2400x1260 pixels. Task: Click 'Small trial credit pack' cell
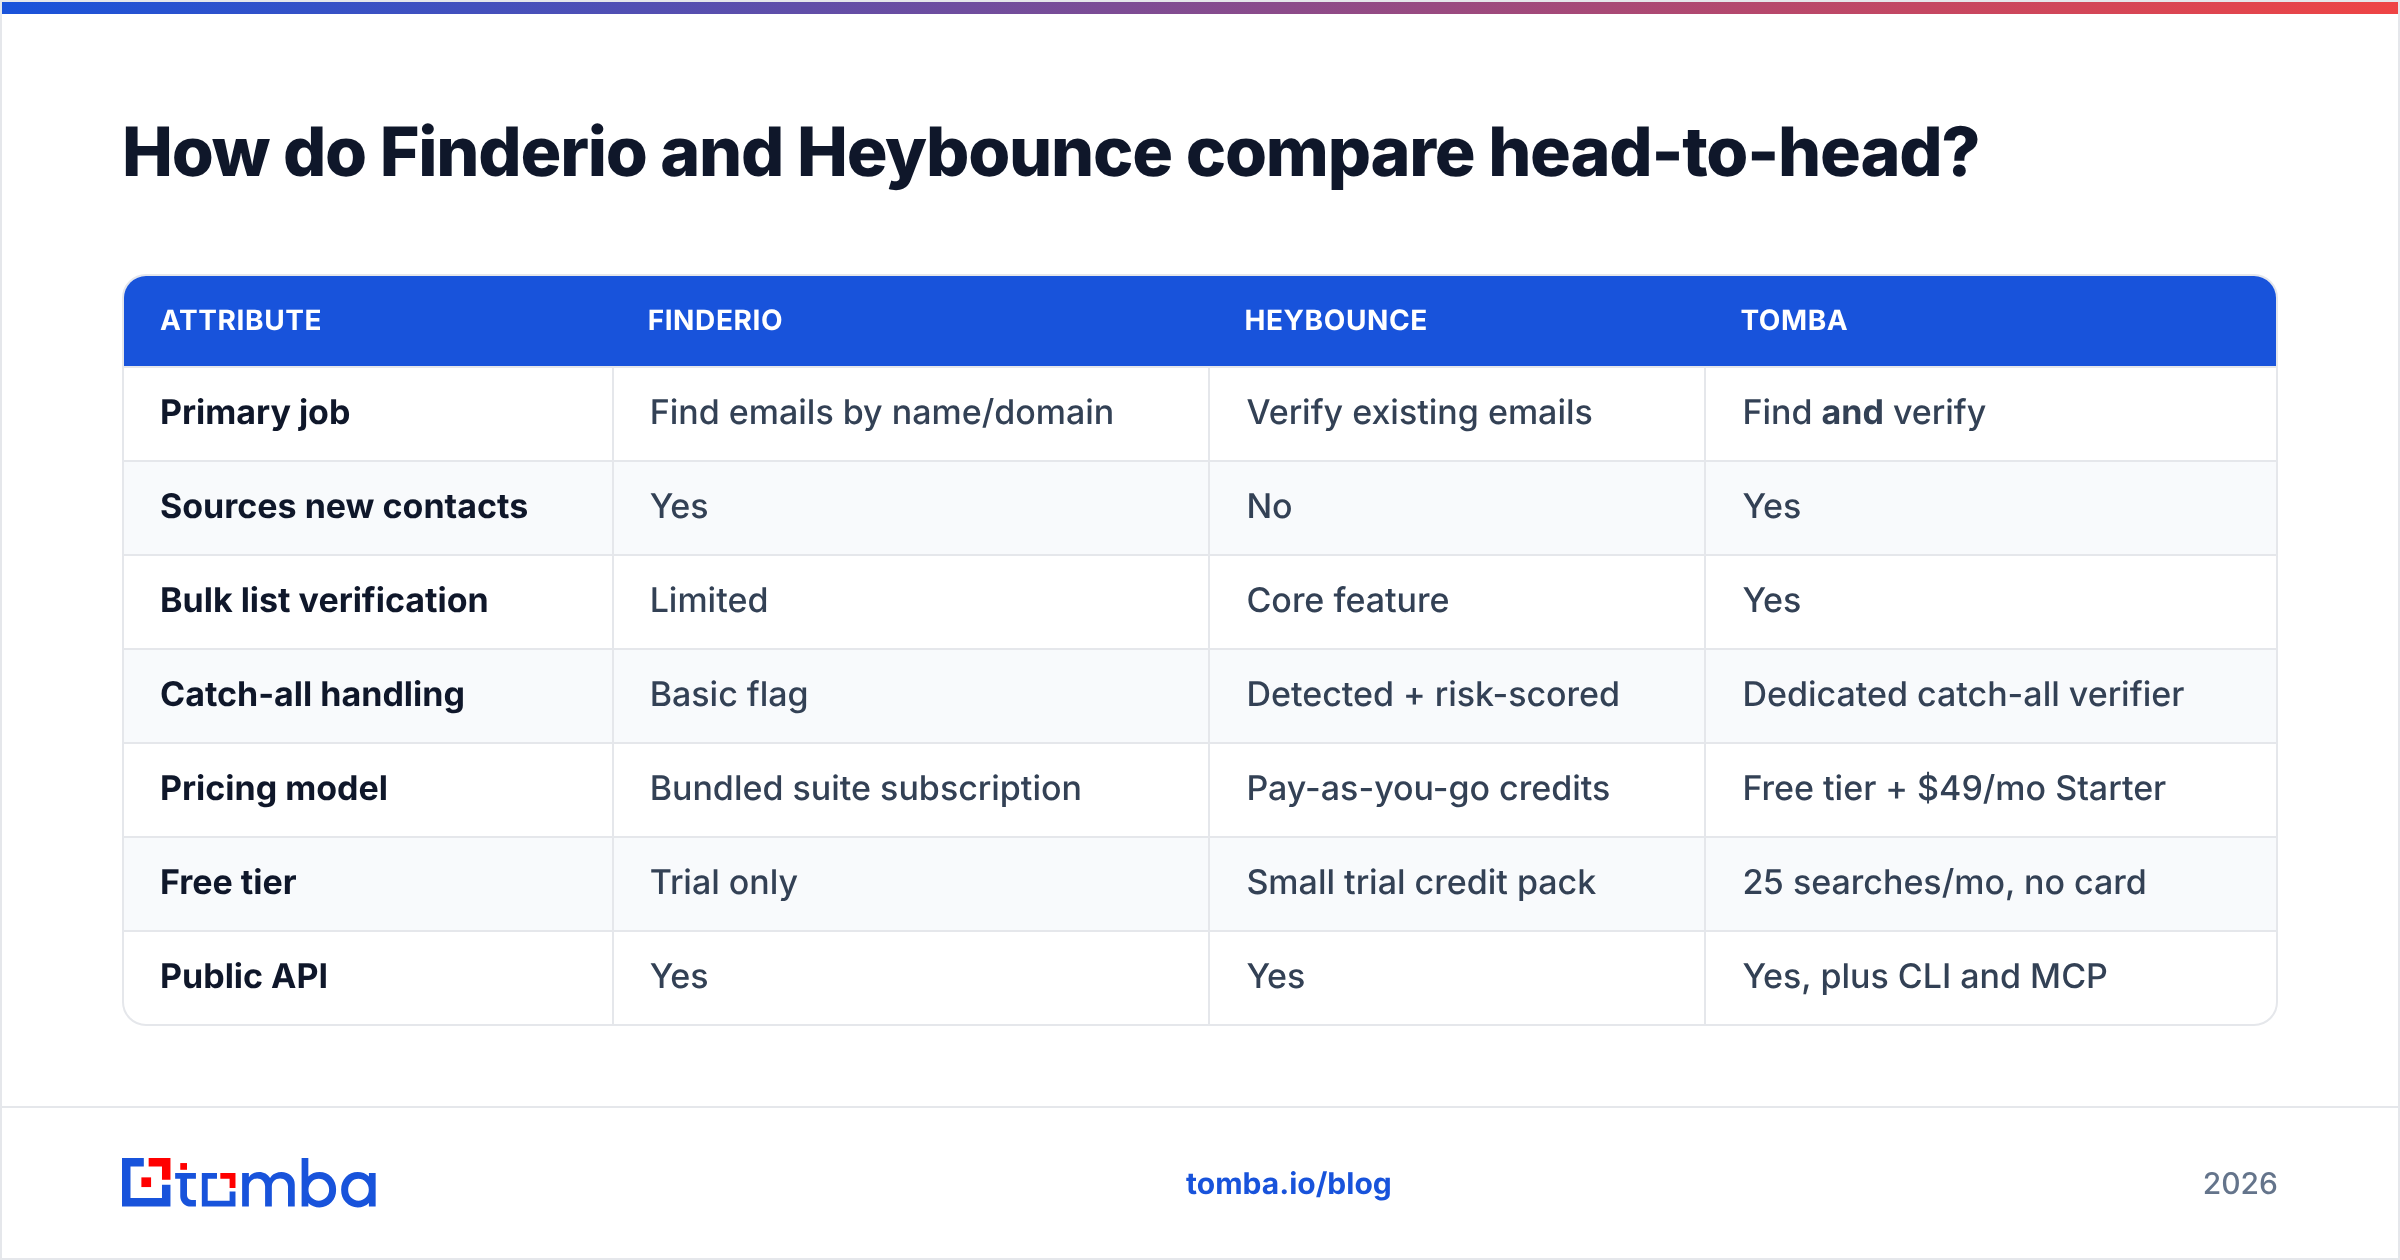click(1420, 882)
